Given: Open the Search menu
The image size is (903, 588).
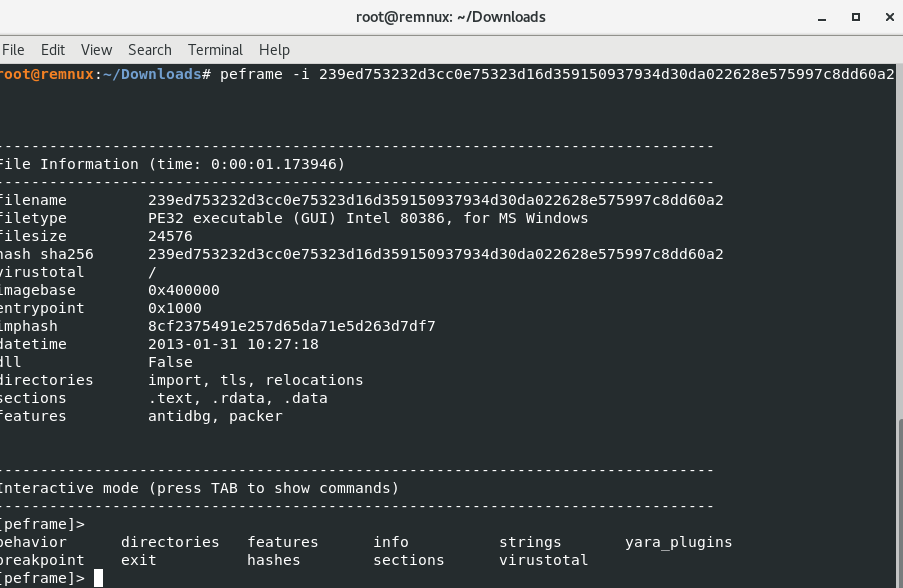Looking at the screenshot, I should 150,50.
